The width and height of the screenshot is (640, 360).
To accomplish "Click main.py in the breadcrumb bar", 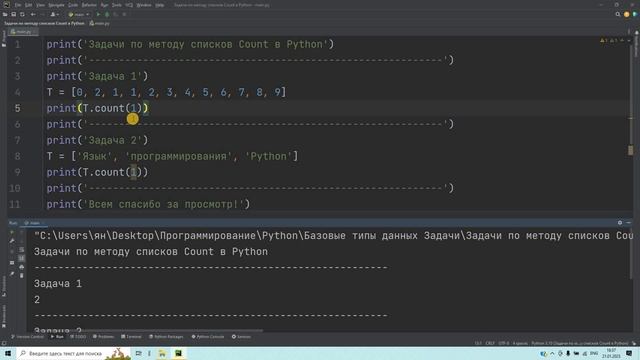I will pyautogui.click(x=100, y=23).
